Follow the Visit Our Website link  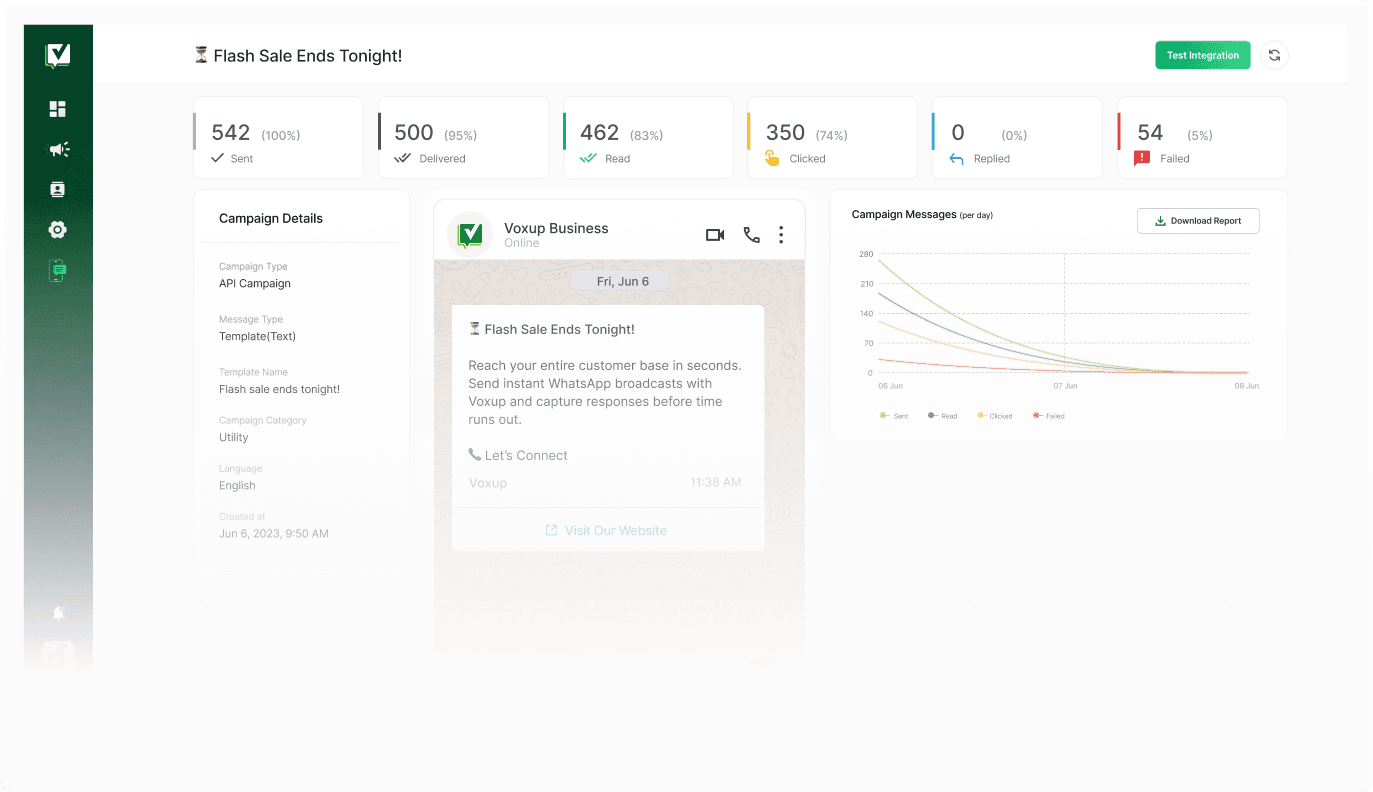pos(606,531)
